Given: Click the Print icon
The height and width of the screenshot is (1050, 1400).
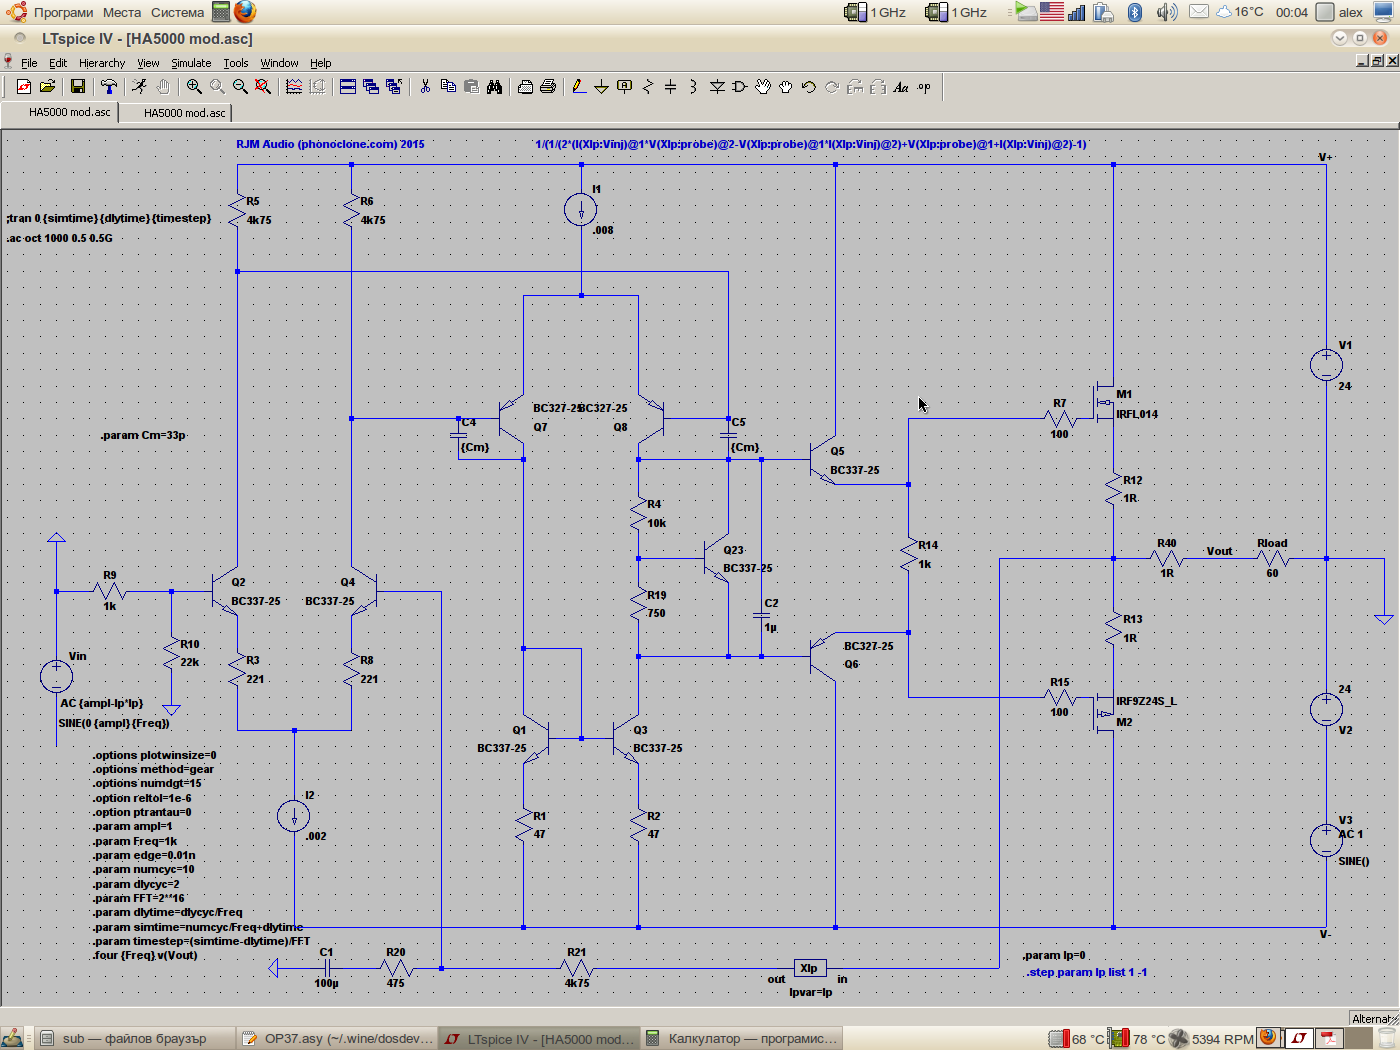Looking at the screenshot, I should click(x=548, y=87).
